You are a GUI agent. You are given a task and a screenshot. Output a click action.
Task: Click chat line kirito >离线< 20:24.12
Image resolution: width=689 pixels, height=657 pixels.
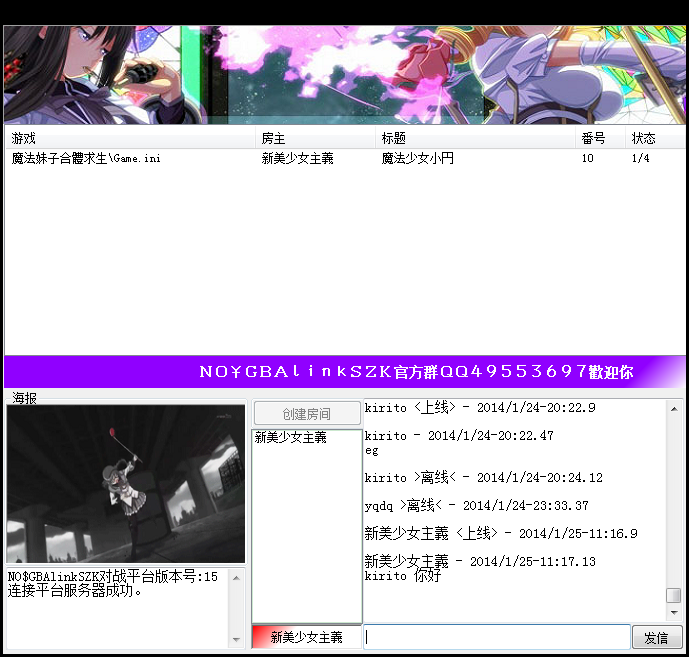[x=483, y=478]
